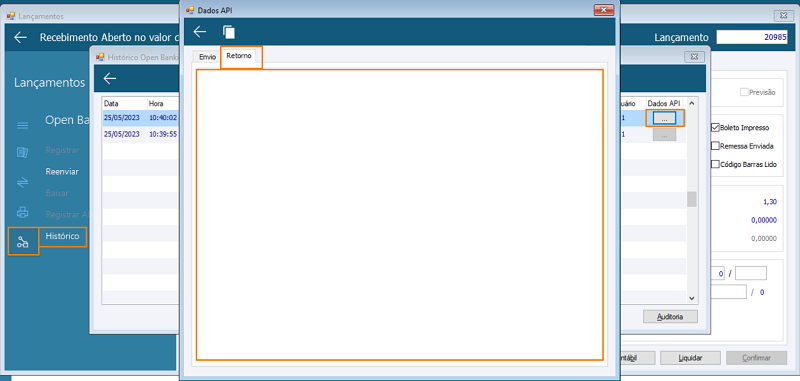Open the Histórico icon in sidebar
Image resolution: width=800 pixels, height=381 pixels.
(23, 242)
